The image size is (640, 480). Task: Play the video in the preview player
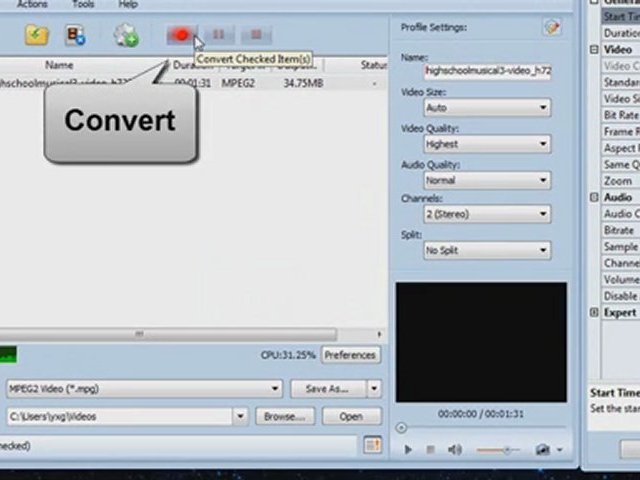(408, 450)
